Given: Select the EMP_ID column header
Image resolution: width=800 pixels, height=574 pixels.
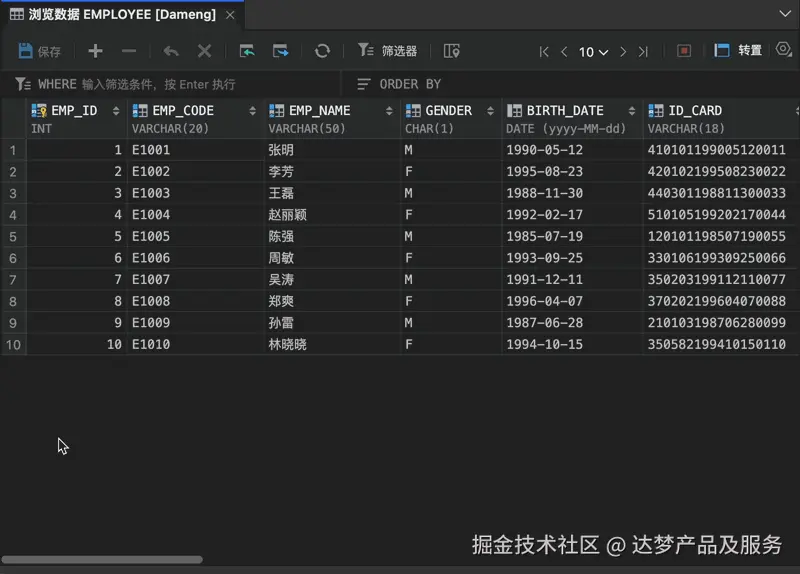Looking at the screenshot, I should (77, 119).
